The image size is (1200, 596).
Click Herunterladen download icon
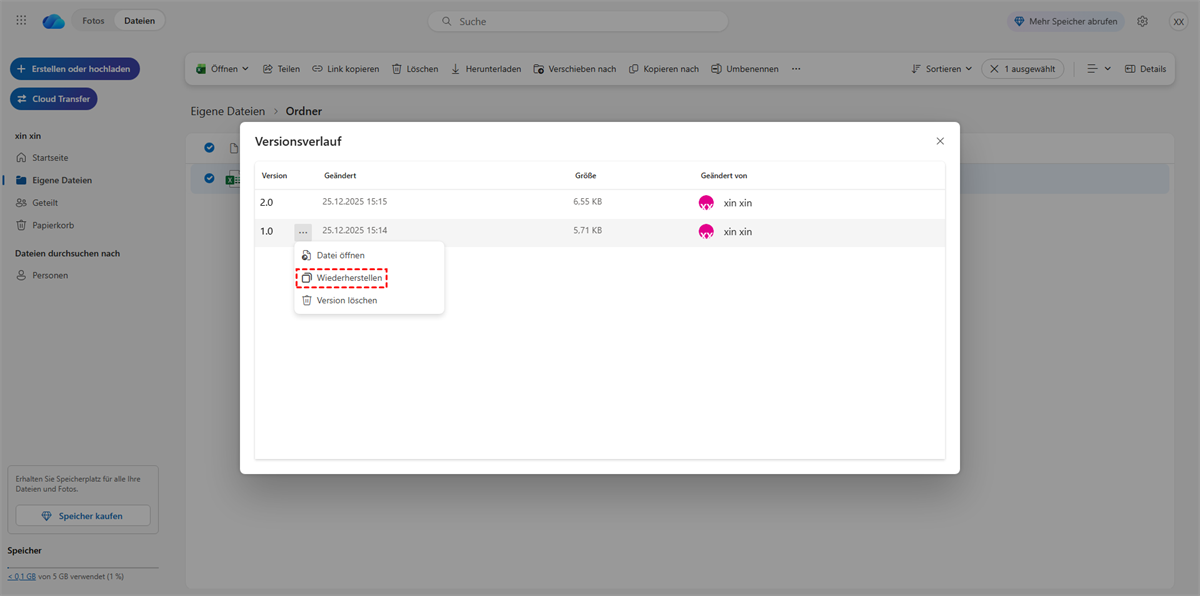[456, 69]
